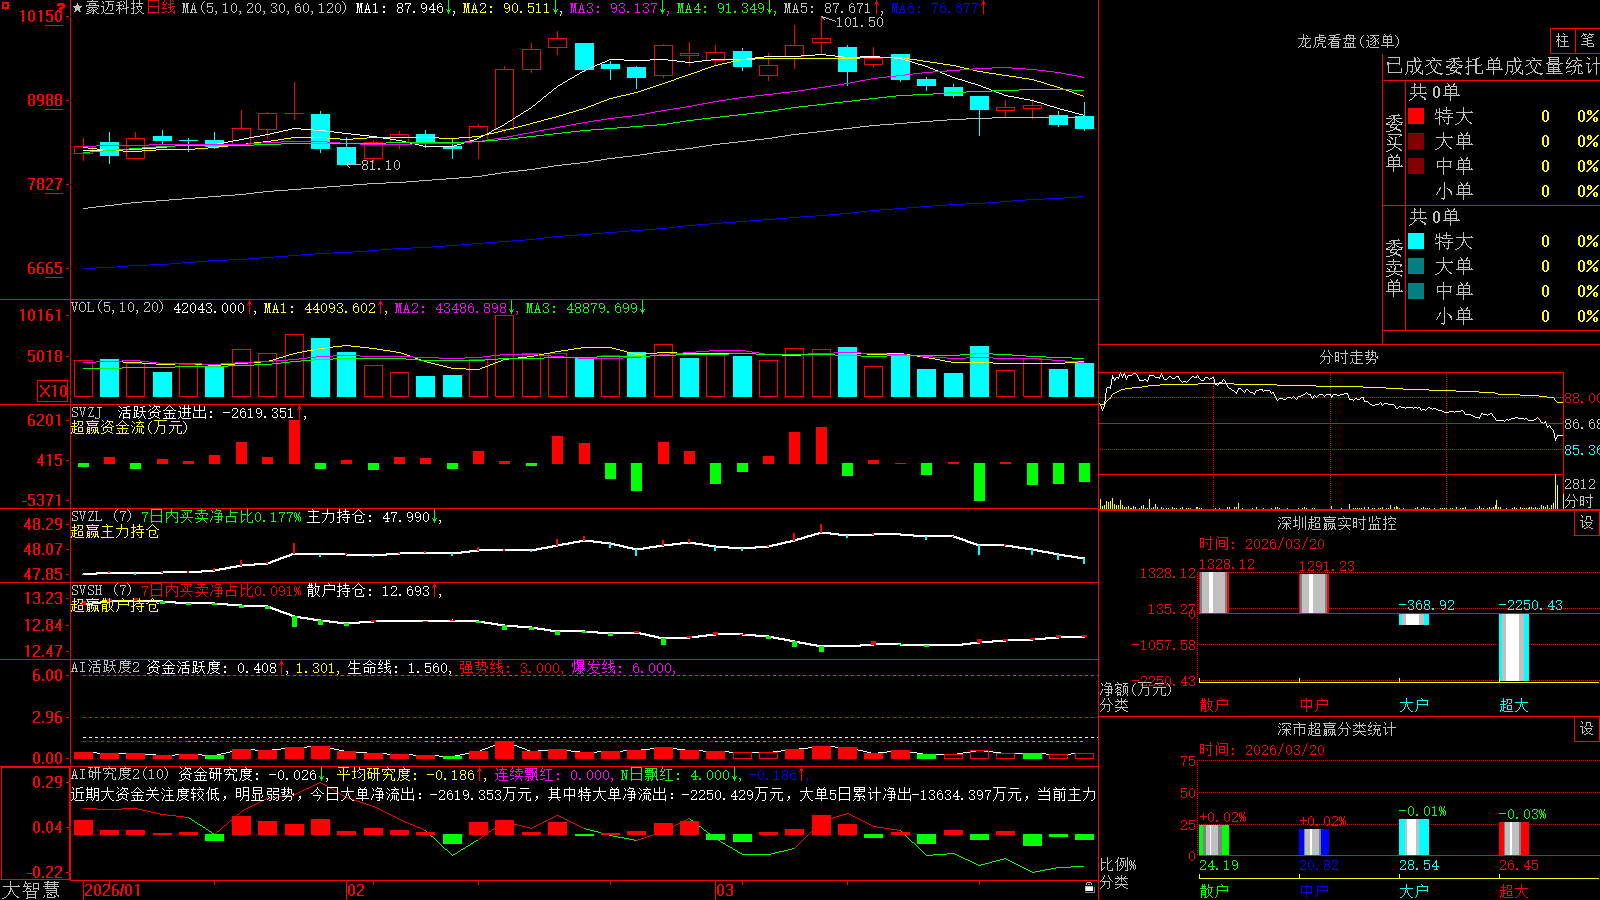
Task: Click the 深圳超赢实时监控 panel title
Action: 1337,523
